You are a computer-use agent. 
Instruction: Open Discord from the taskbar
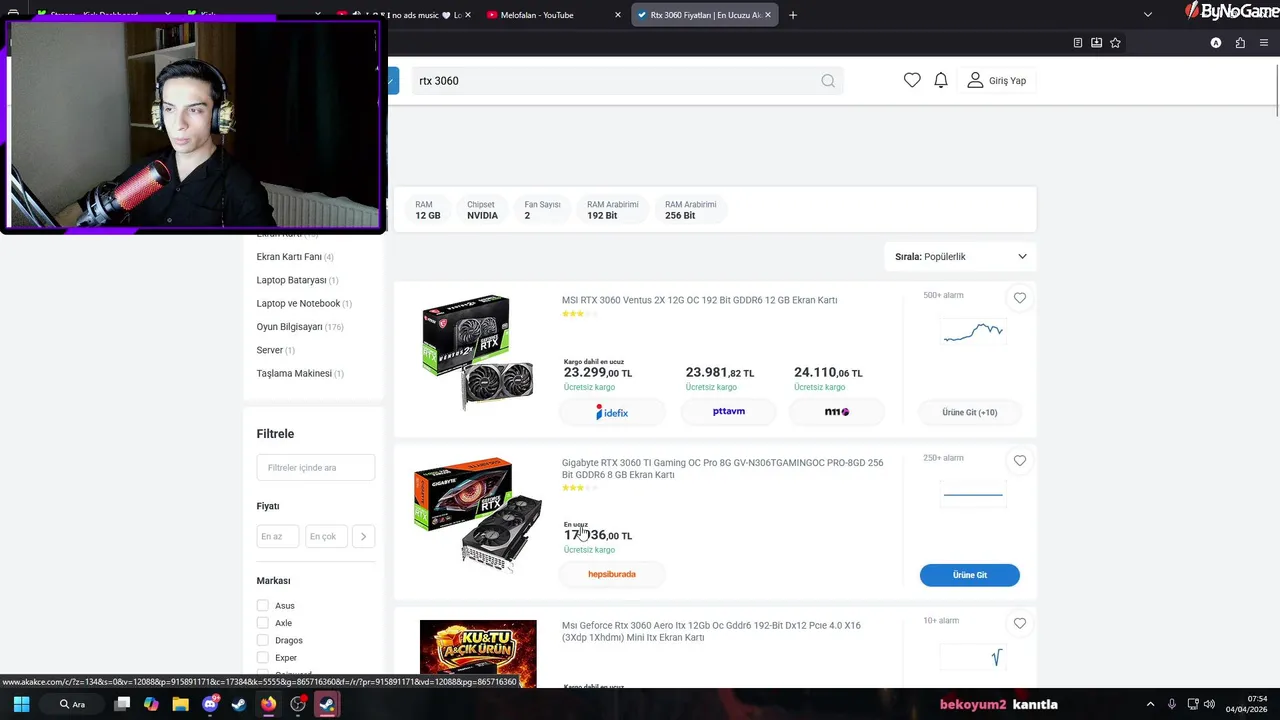click(210, 704)
